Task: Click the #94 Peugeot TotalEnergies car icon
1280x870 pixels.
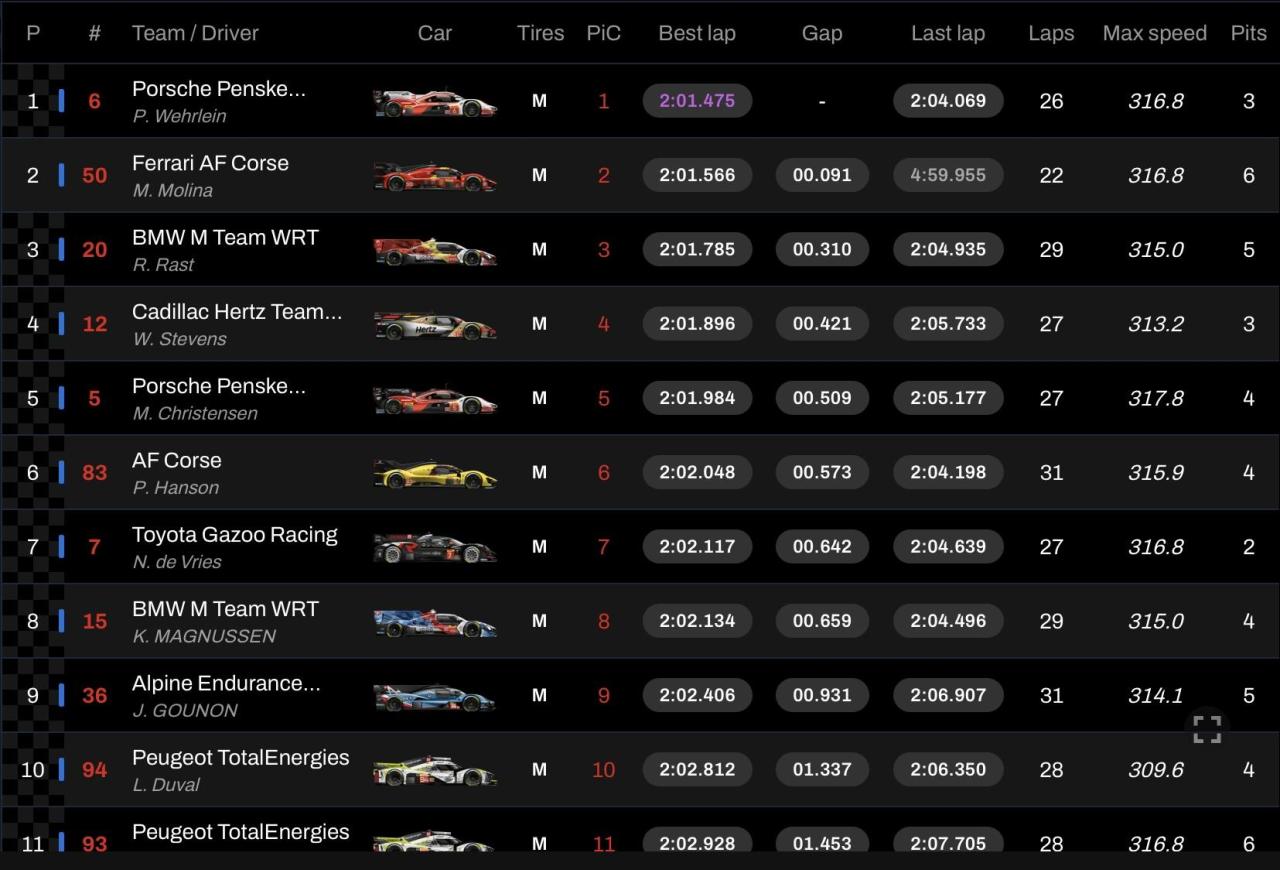Action: [x=434, y=771]
